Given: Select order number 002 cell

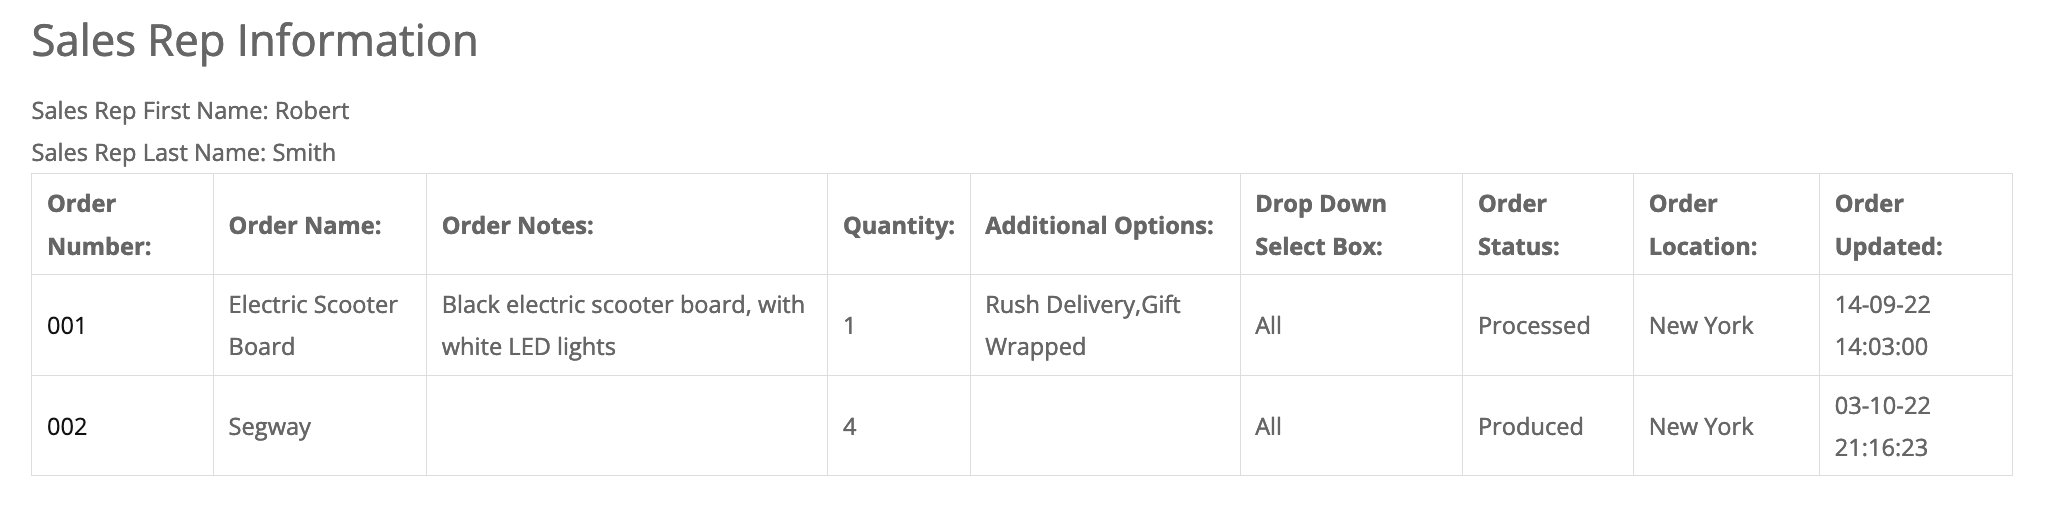Looking at the screenshot, I should [67, 427].
